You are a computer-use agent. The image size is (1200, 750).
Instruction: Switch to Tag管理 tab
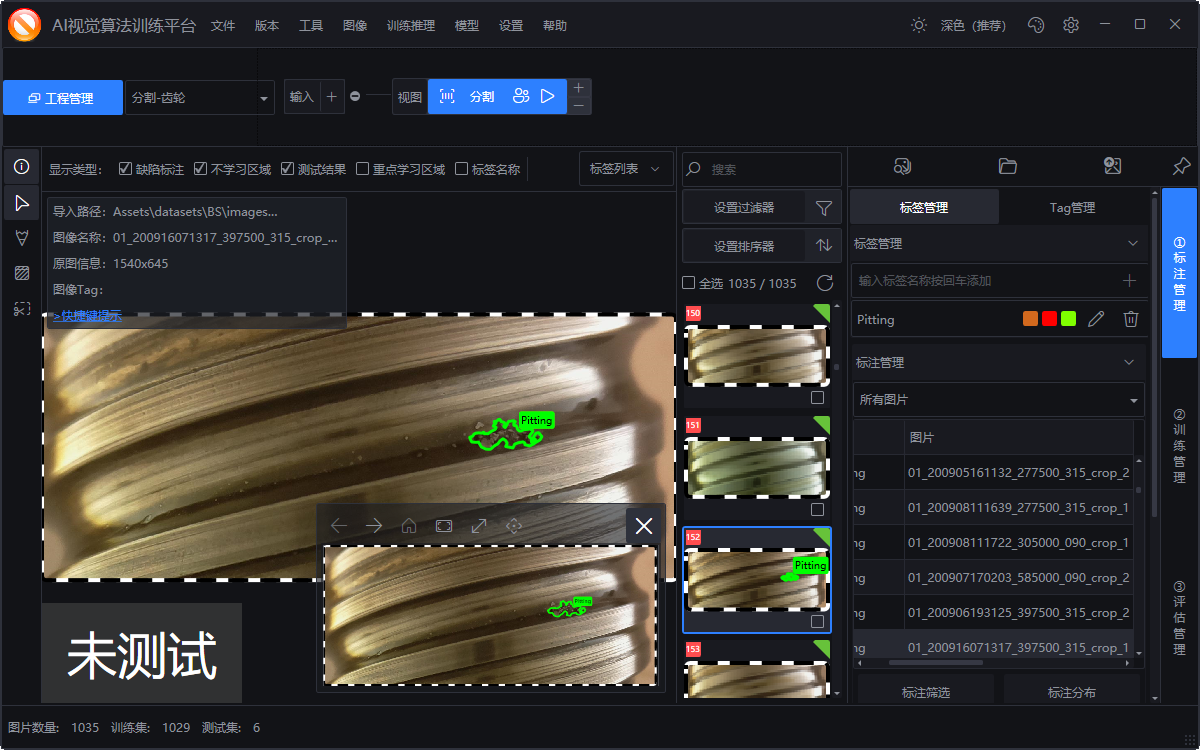pyautogui.click(x=1072, y=207)
